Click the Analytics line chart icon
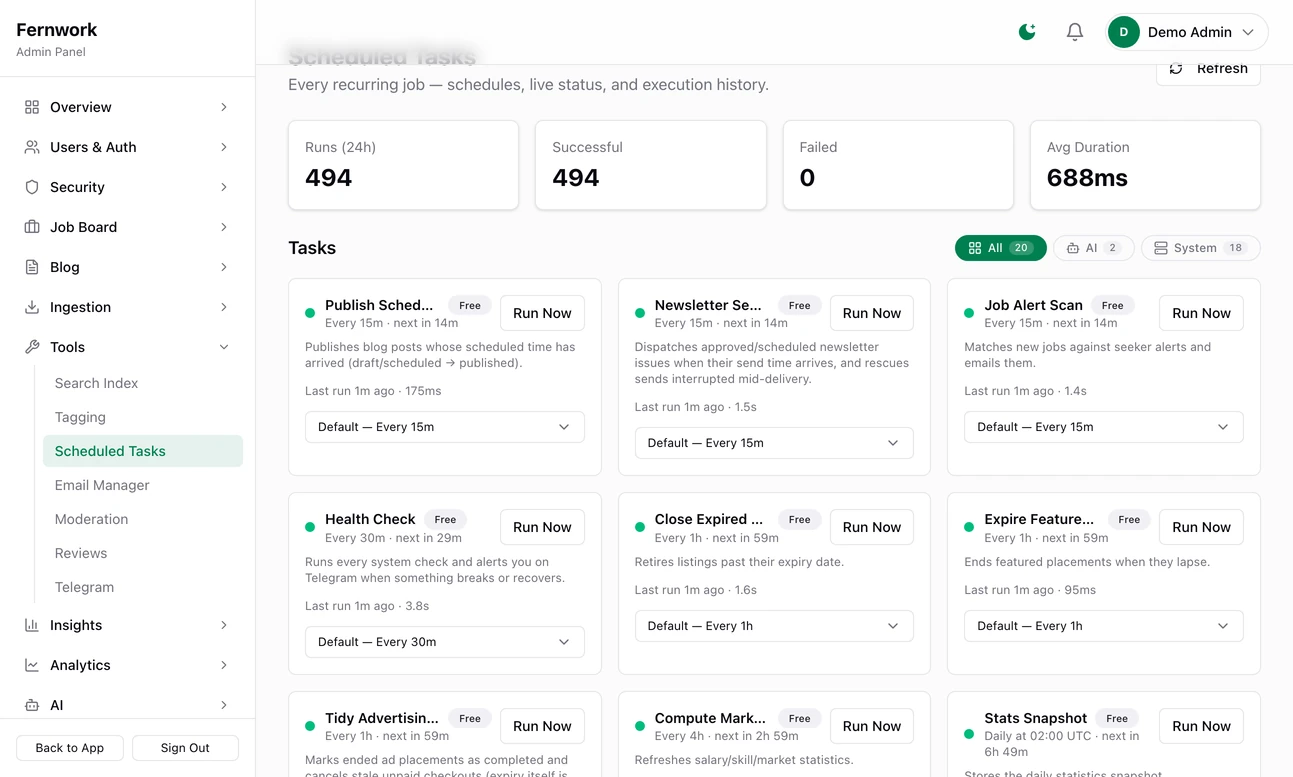The width and height of the screenshot is (1293, 777). point(32,665)
